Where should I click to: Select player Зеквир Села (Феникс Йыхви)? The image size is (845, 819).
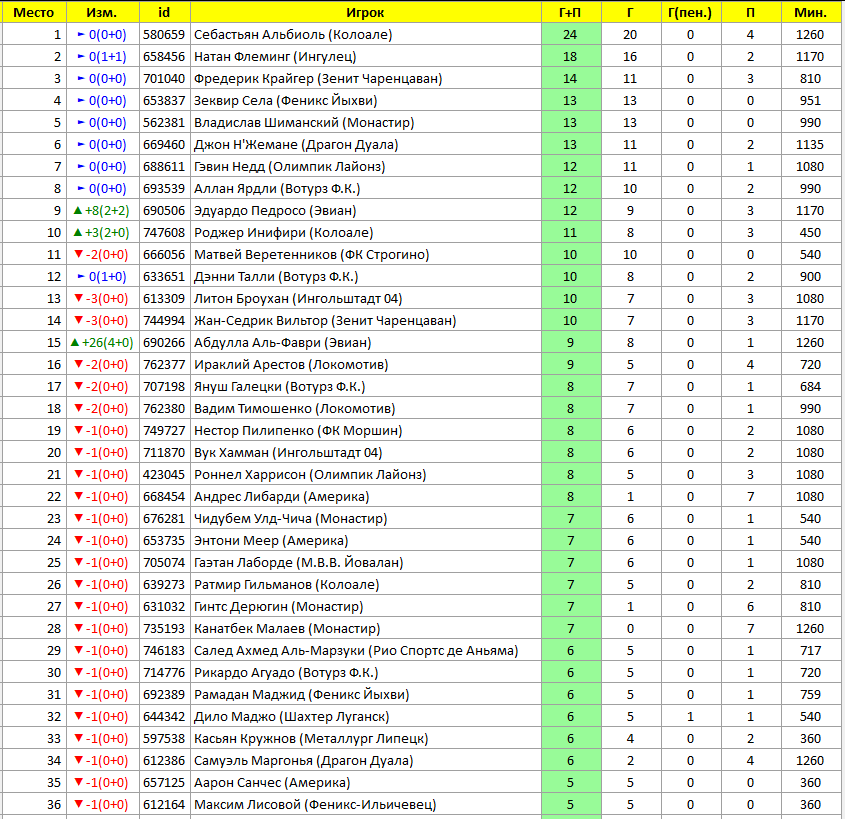[286, 101]
